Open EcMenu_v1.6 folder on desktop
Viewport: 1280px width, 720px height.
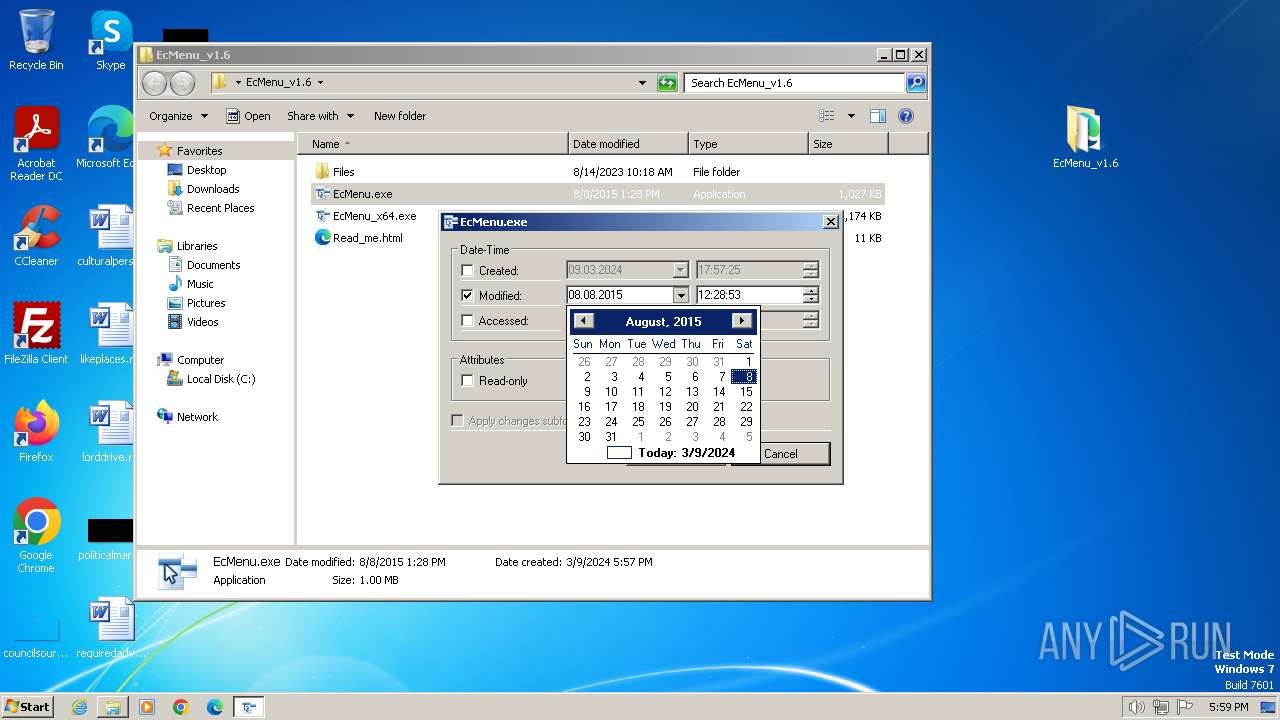[x=1085, y=138]
